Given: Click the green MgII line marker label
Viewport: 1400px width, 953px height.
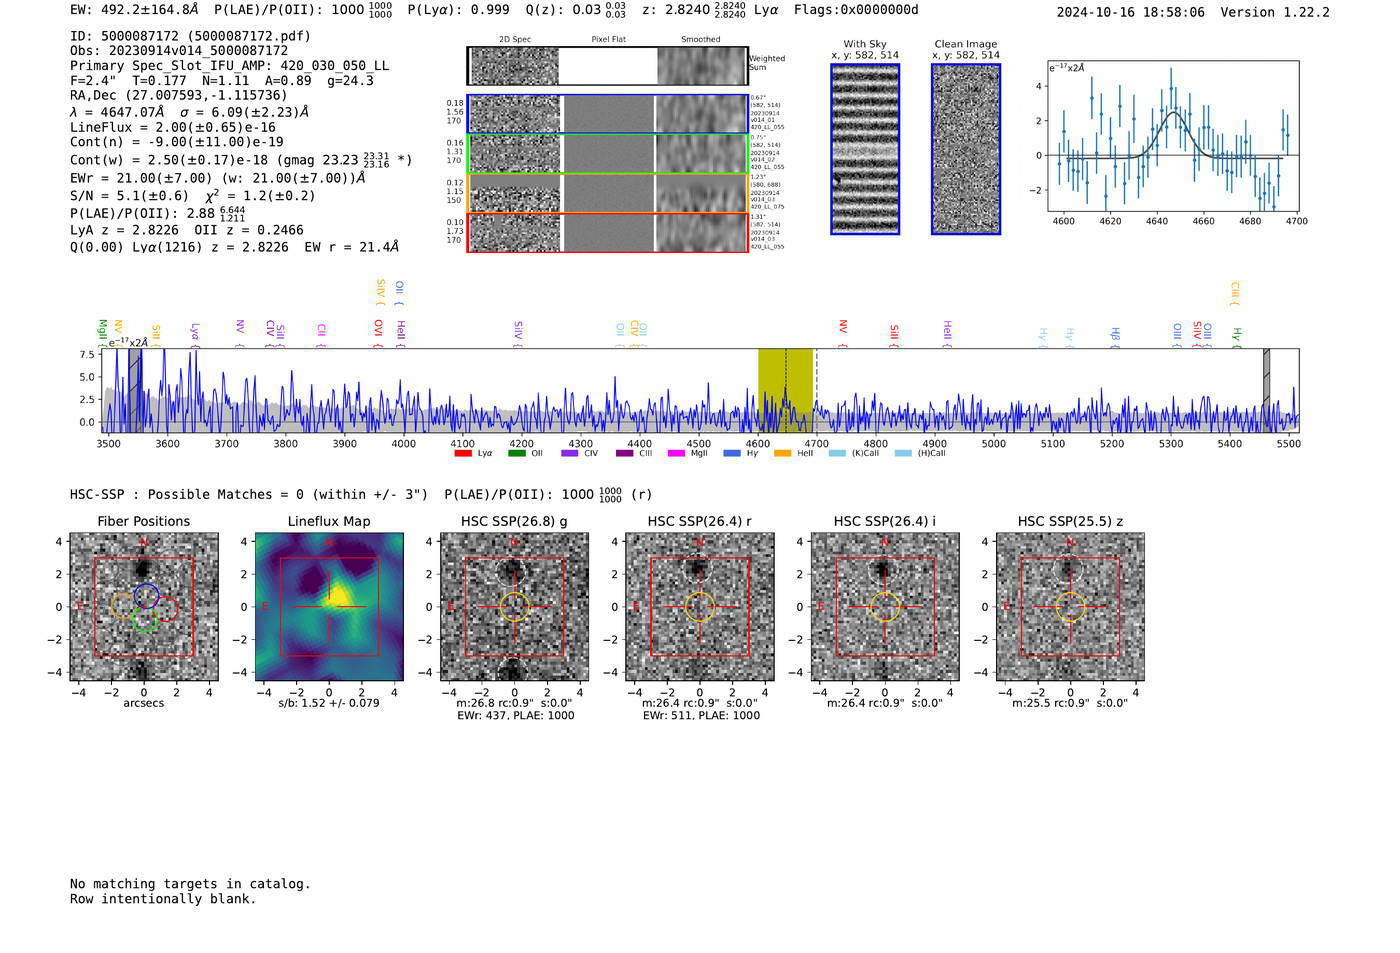Looking at the screenshot, I should click(102, 332).
